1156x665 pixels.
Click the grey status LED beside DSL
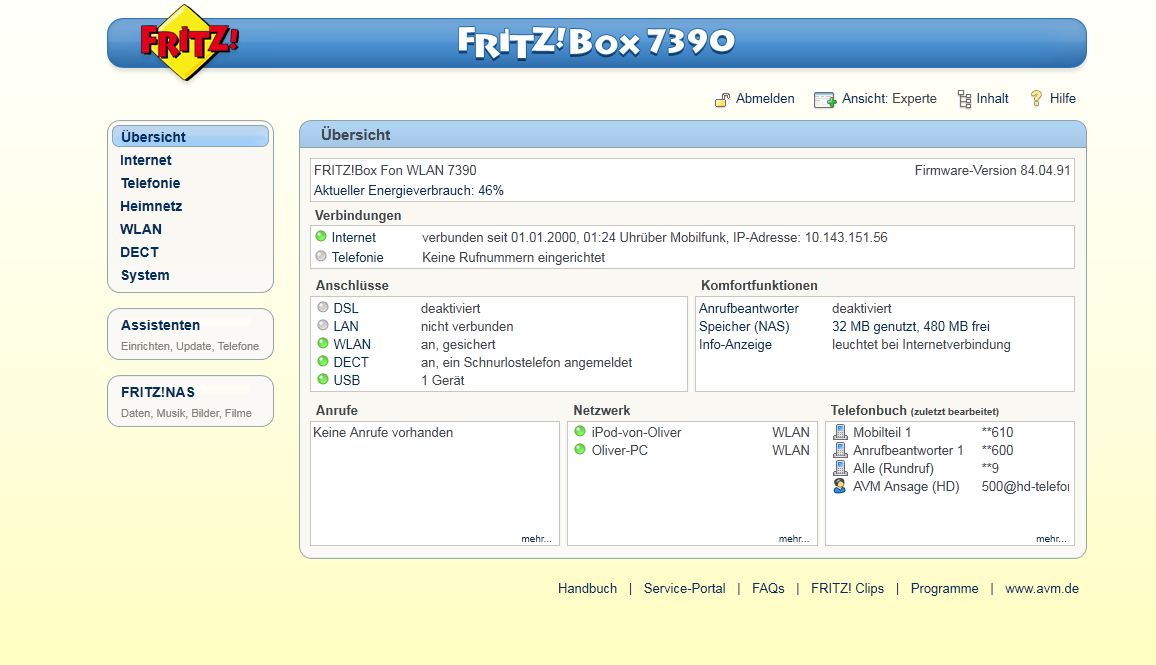pos(323,307)
